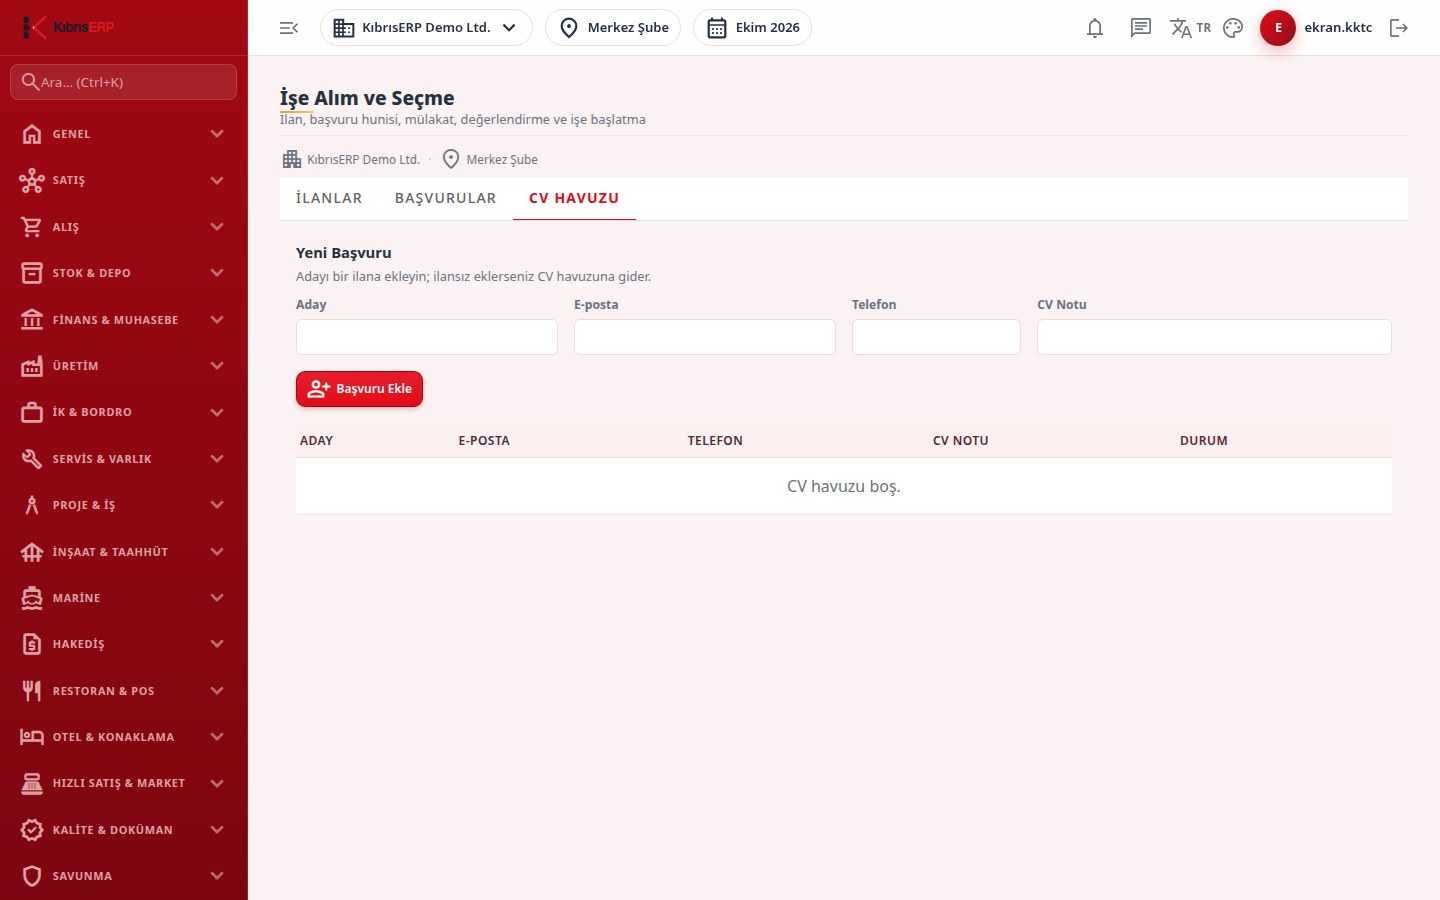Open the KıbrısERP Demo Ltd. company dropdown
Screen dimensions: 1440x900
(426, 28)
